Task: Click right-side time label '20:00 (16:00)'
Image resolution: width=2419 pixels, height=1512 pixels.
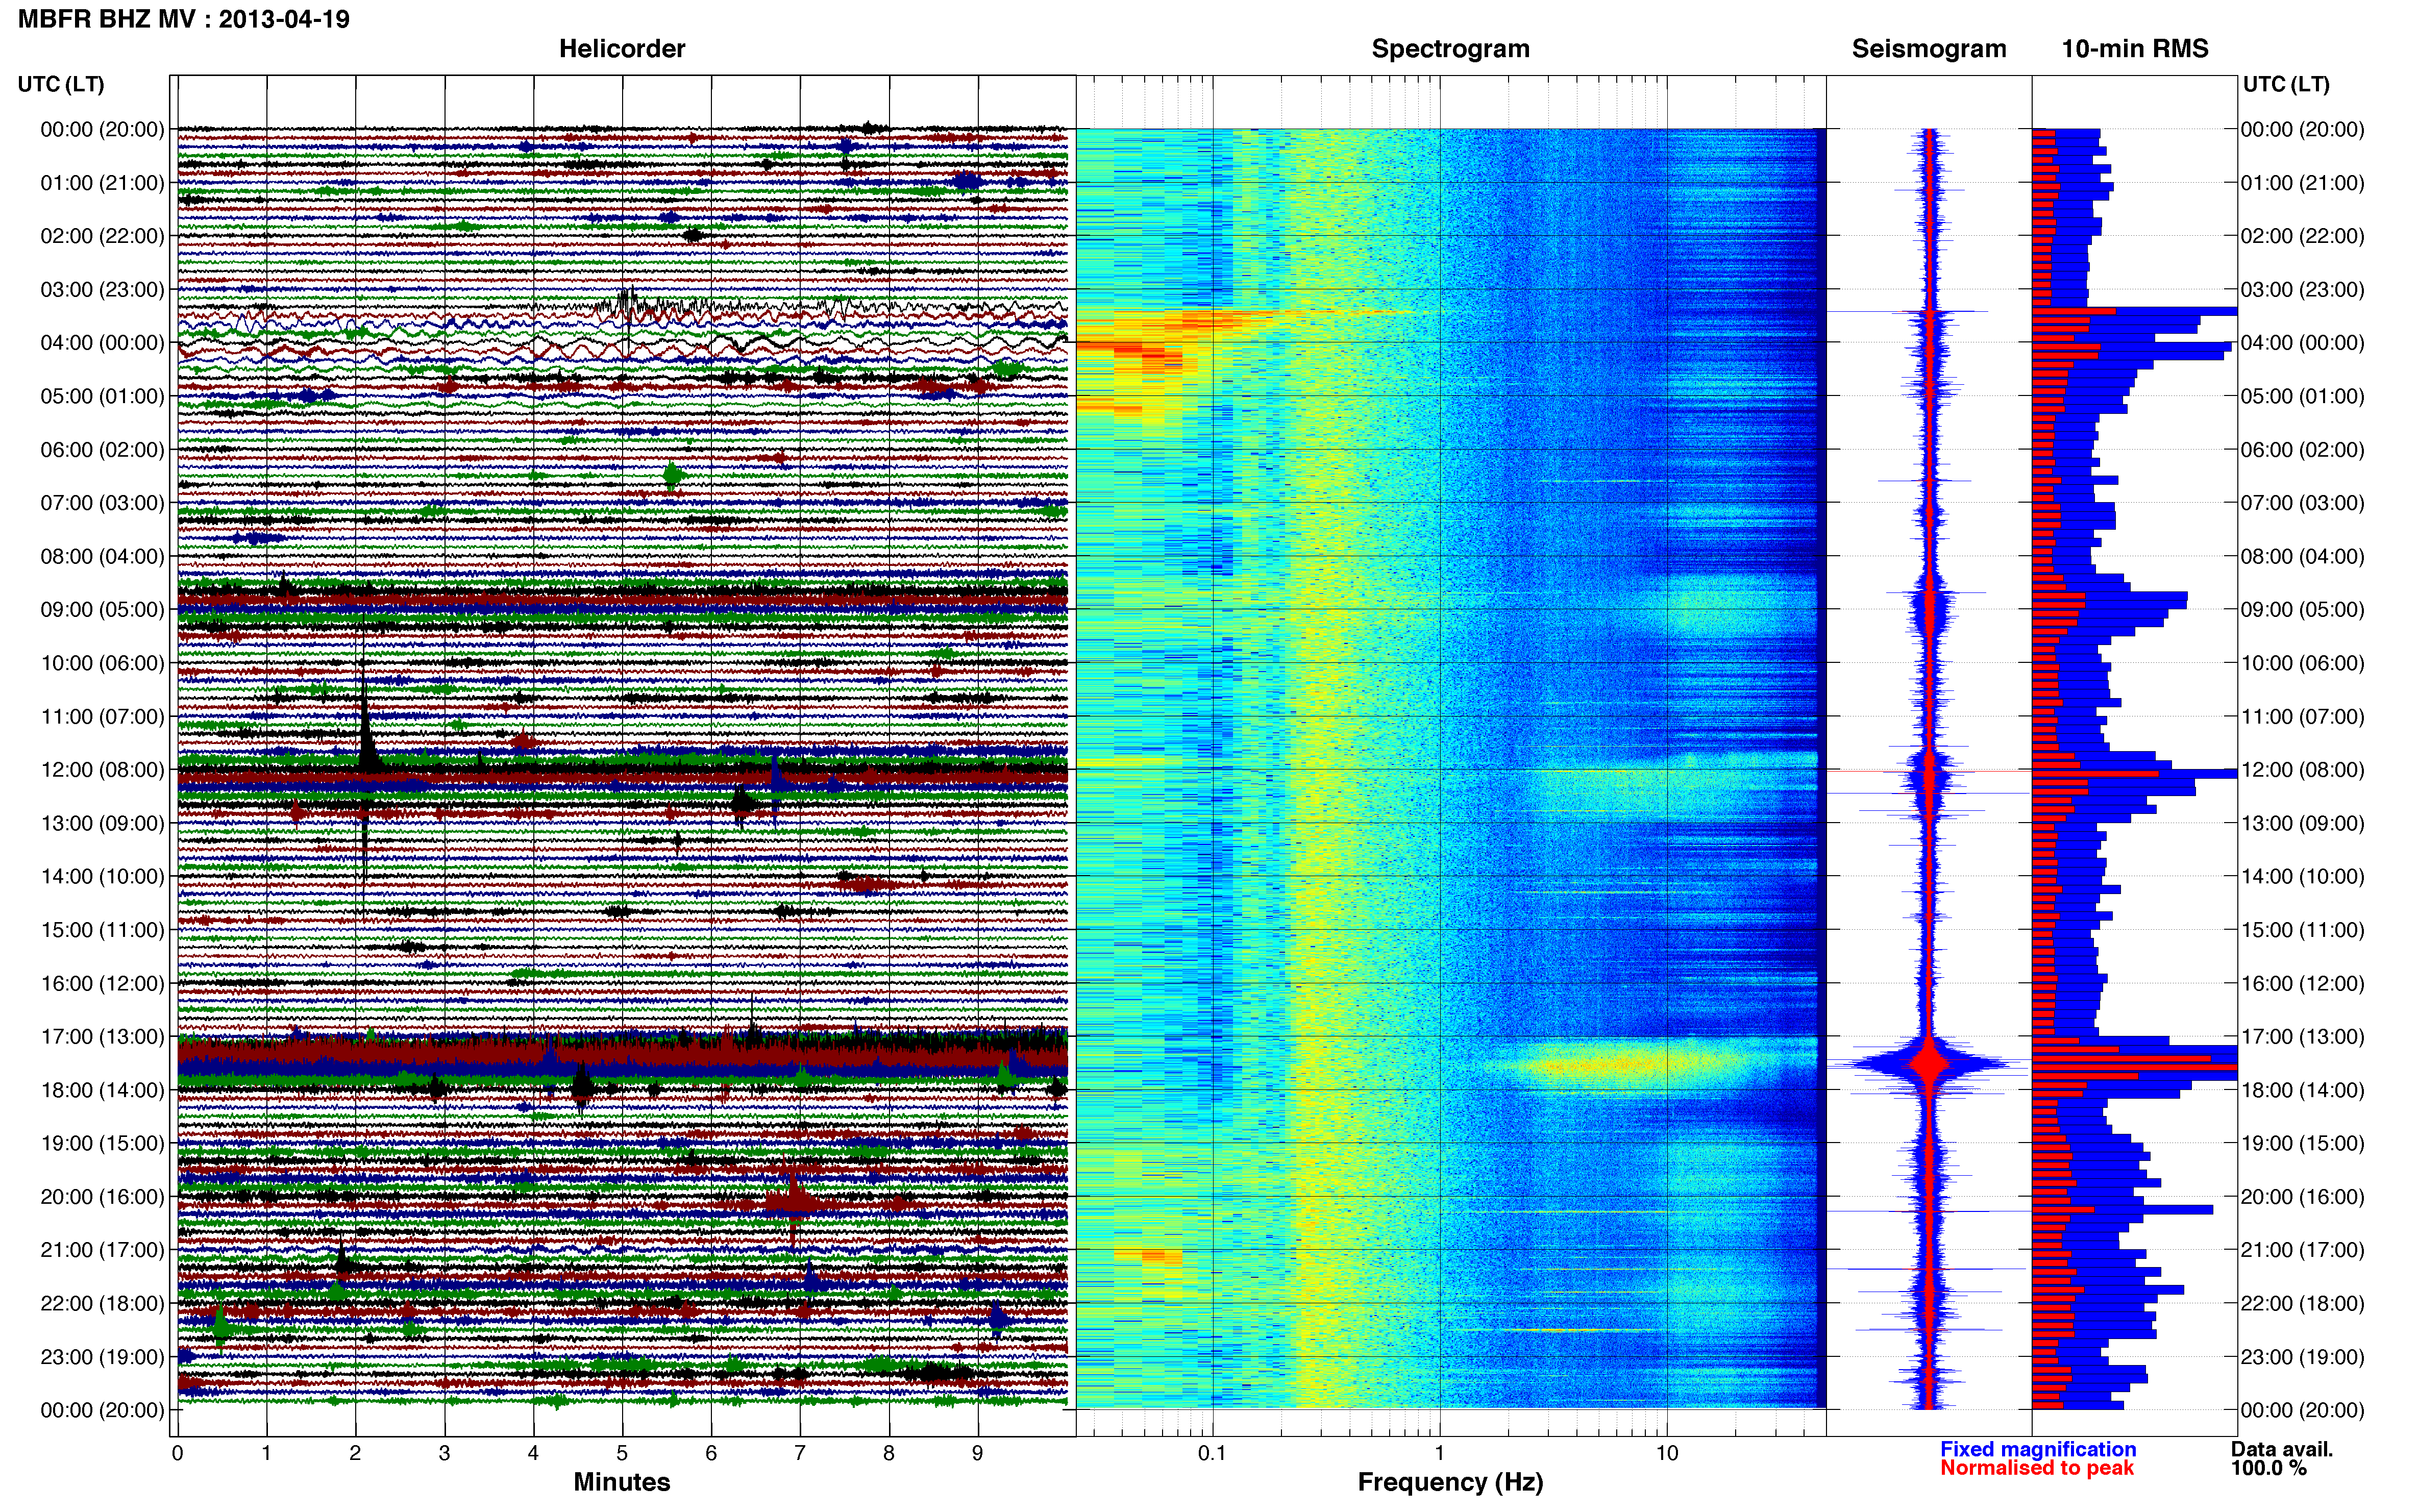Action: 2302,1196
